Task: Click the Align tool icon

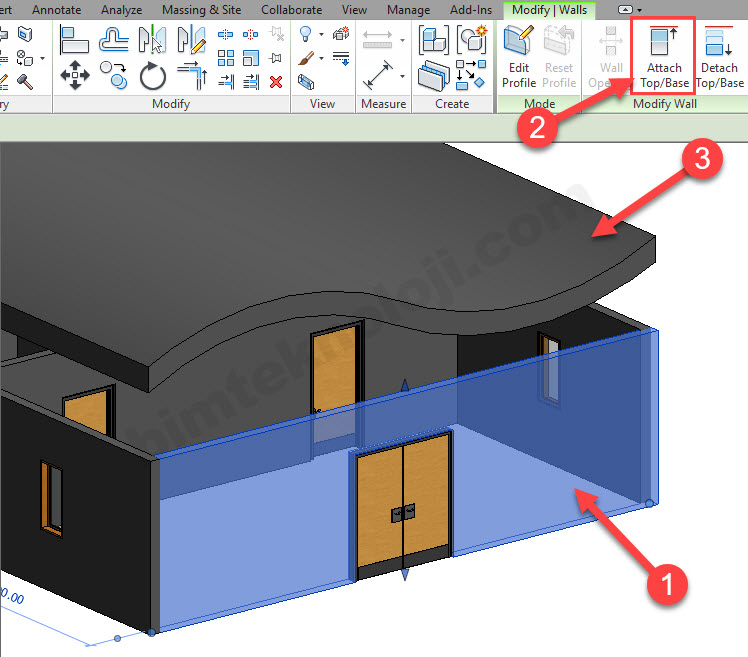Action: pos(76,39)
